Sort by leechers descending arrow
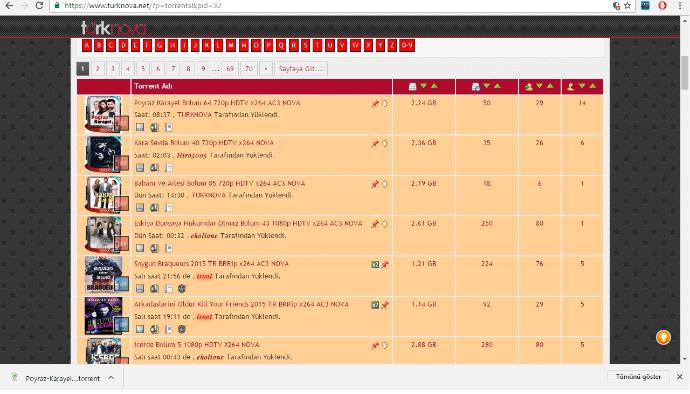 tap(582, 86)
